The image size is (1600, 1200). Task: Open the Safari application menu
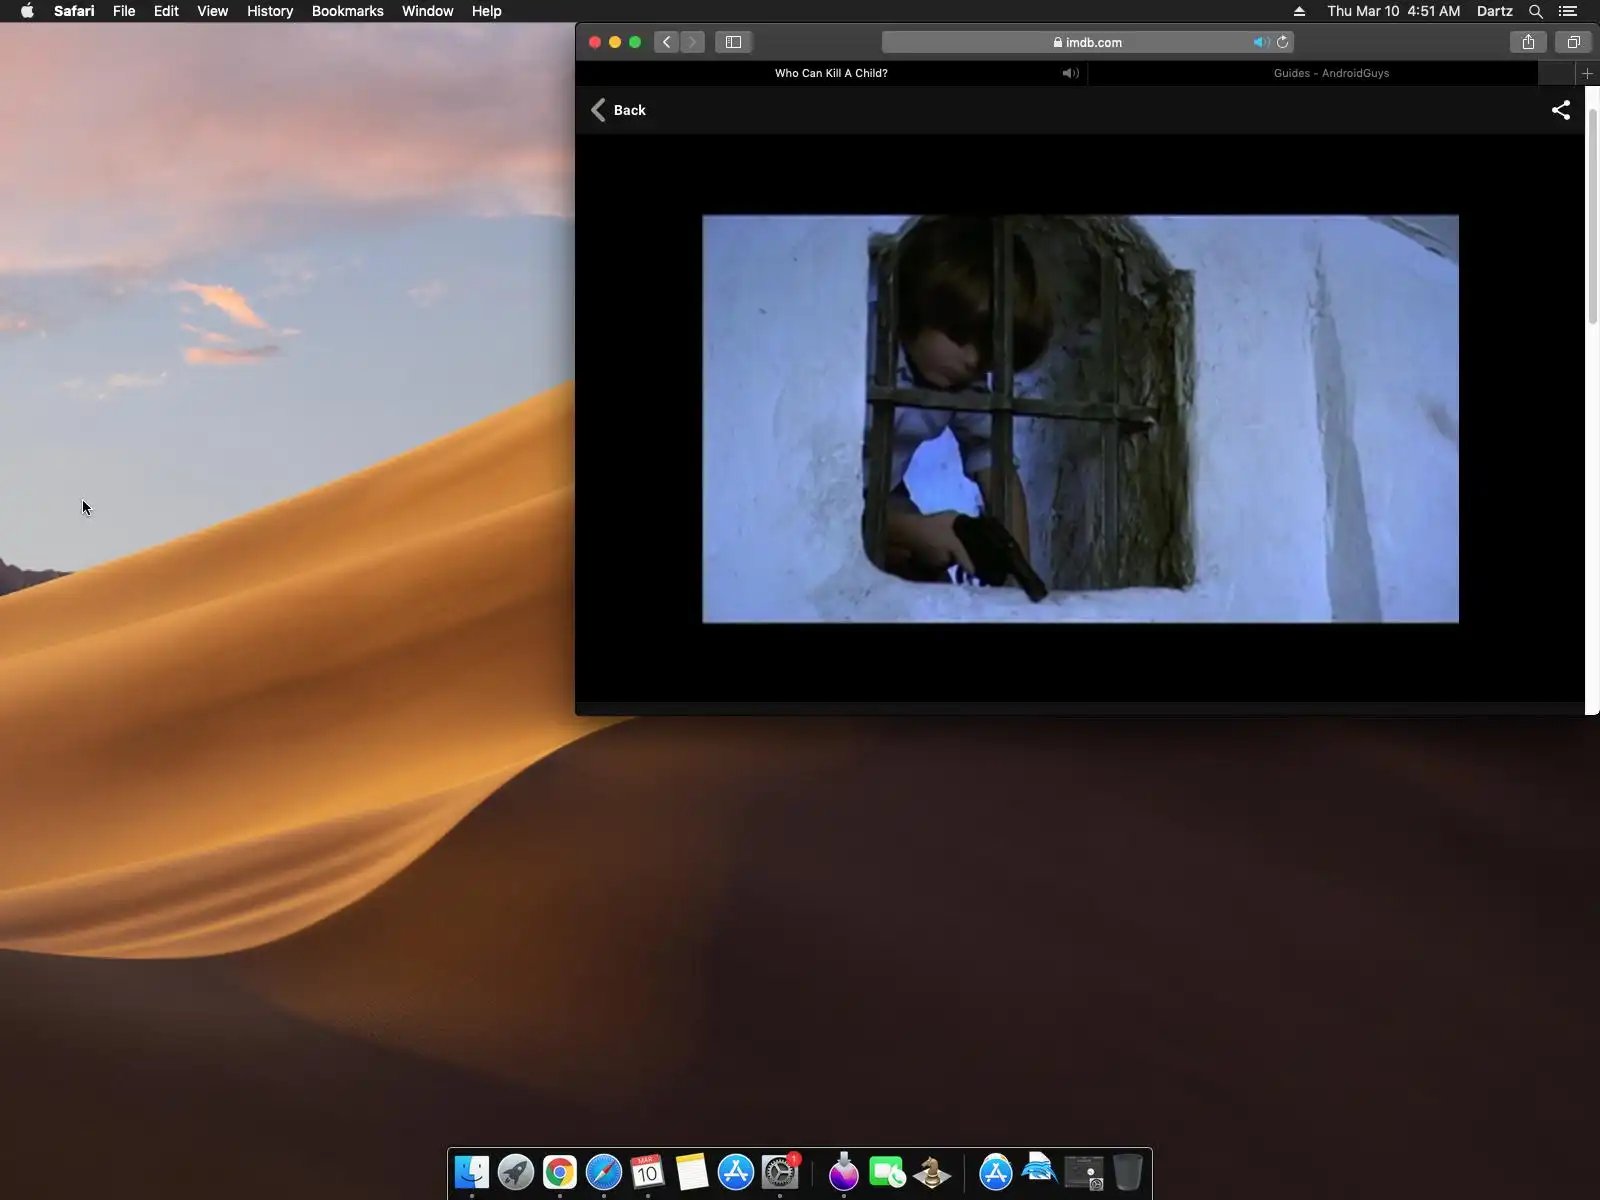(74, 11)
